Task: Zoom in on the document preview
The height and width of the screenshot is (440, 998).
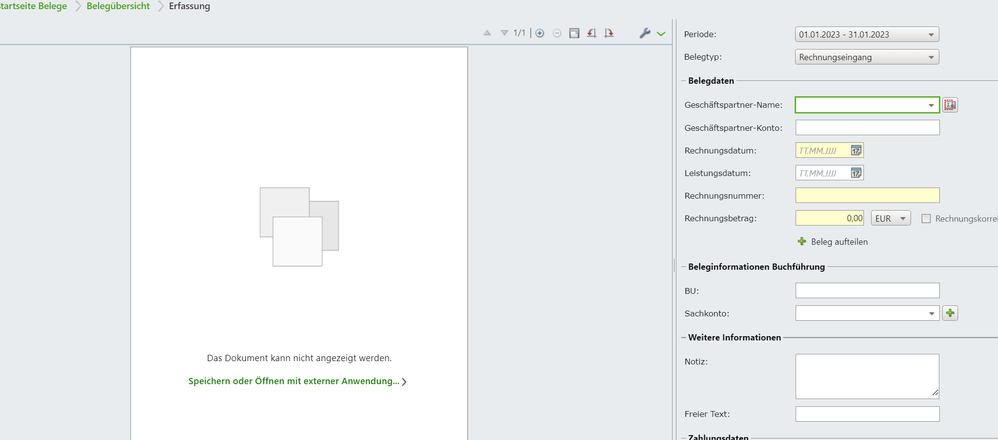Action: click(540, 33)
